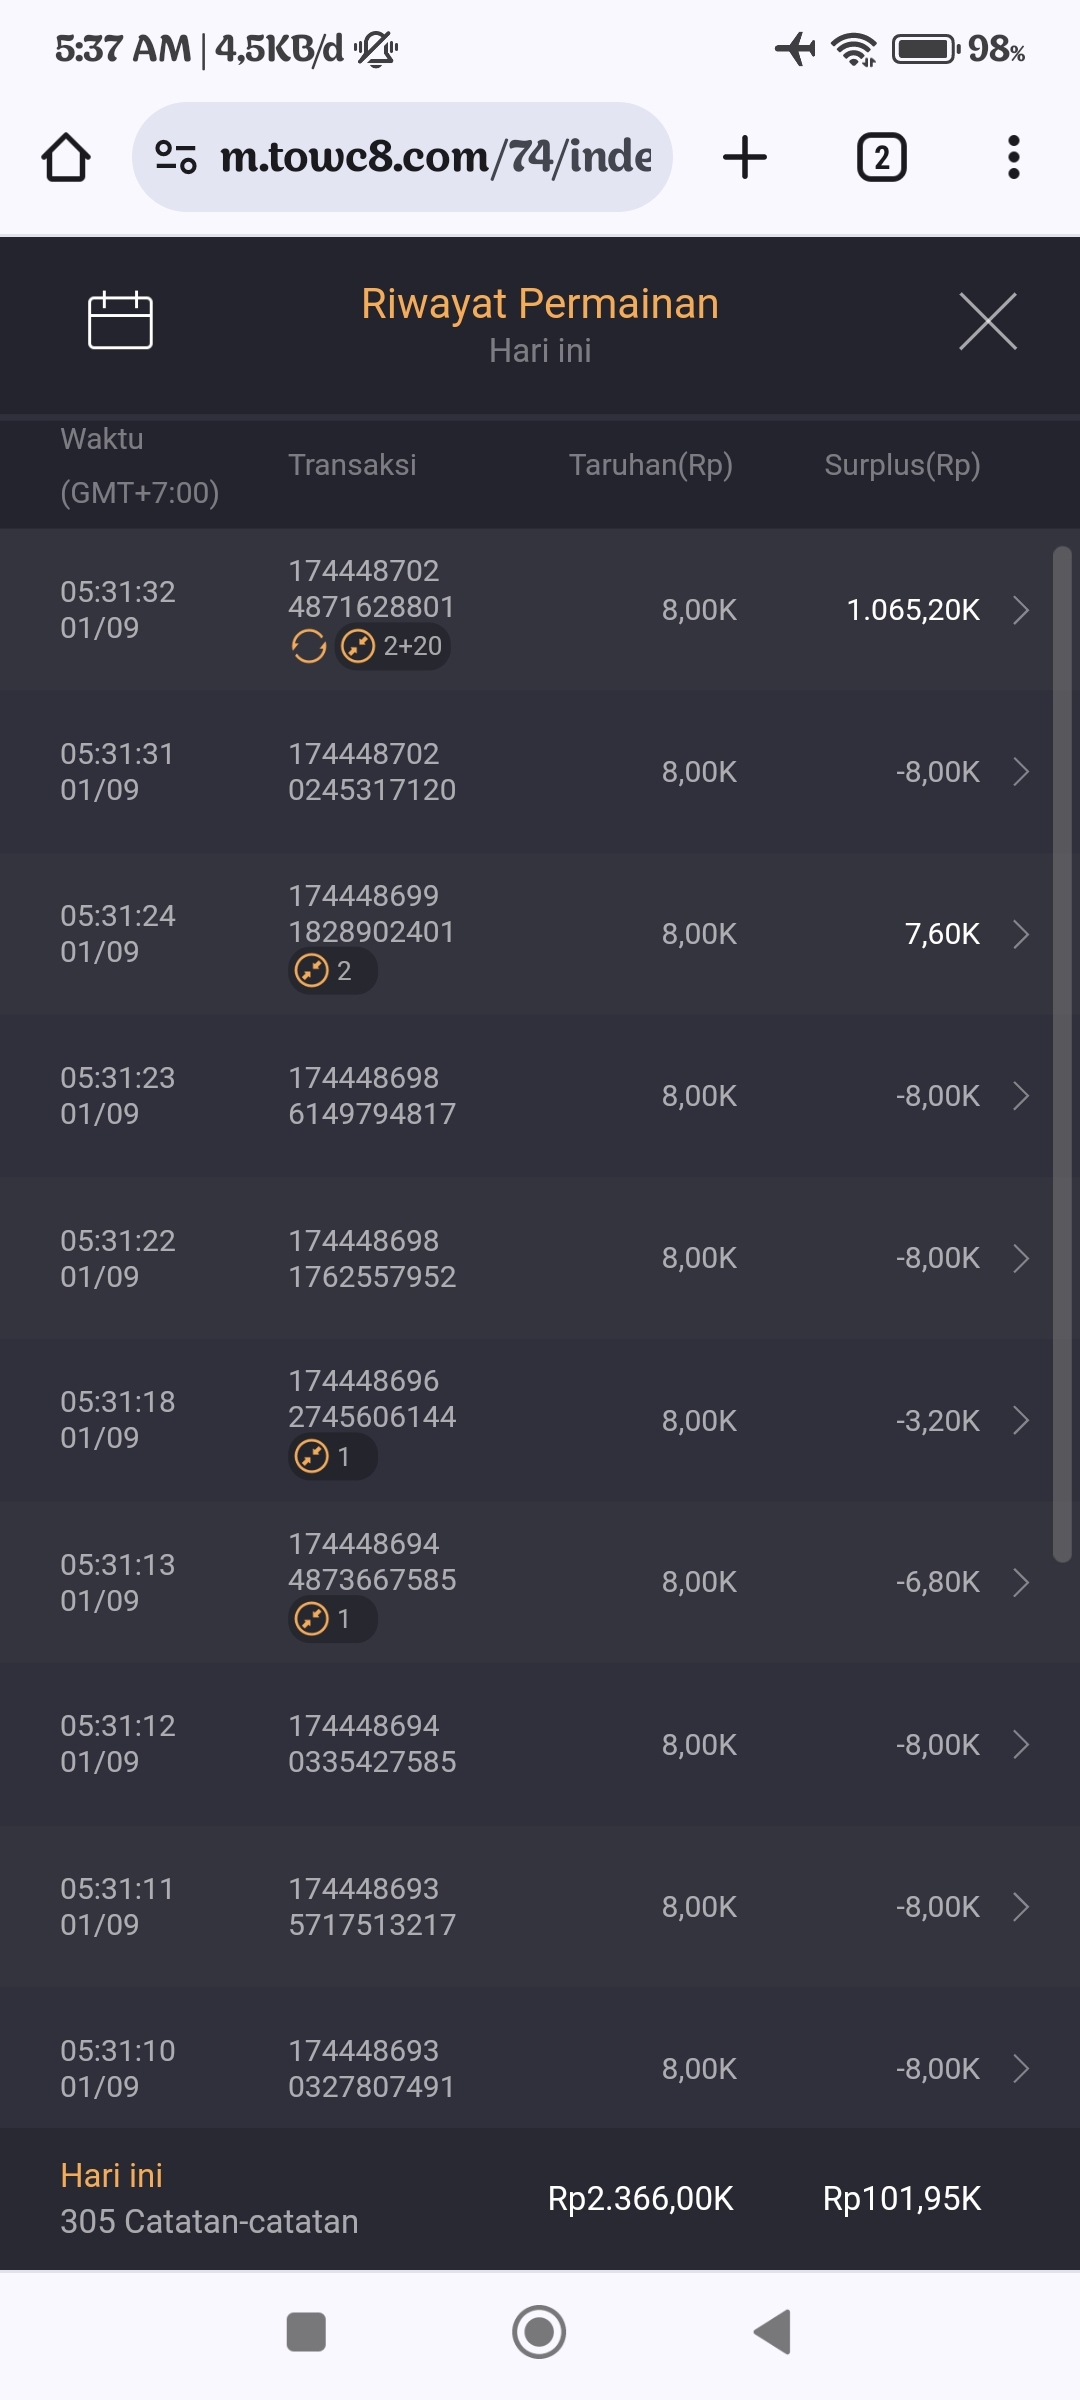Expand the 05:31:18 record with -3,20K surplus
The image size is (1080, 2400).
[1020, 1420]
